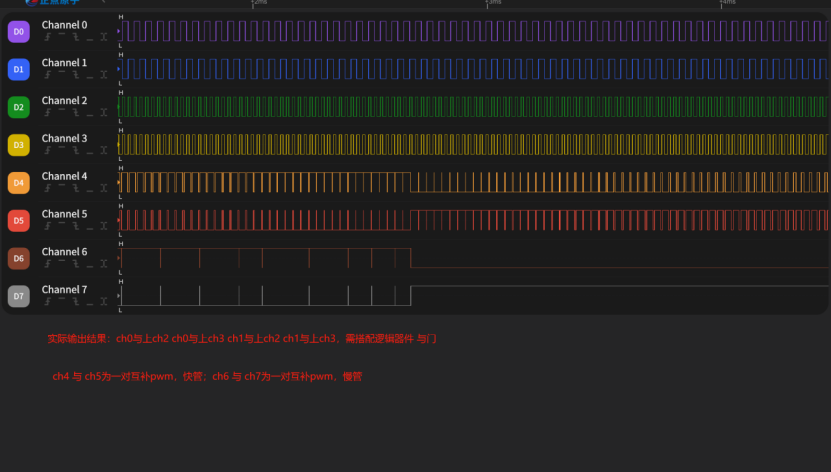Toggle rising edge trigger on Channel 7
Image resolution: width=831 pixels, height=472 pixels.
click(47, 301)
